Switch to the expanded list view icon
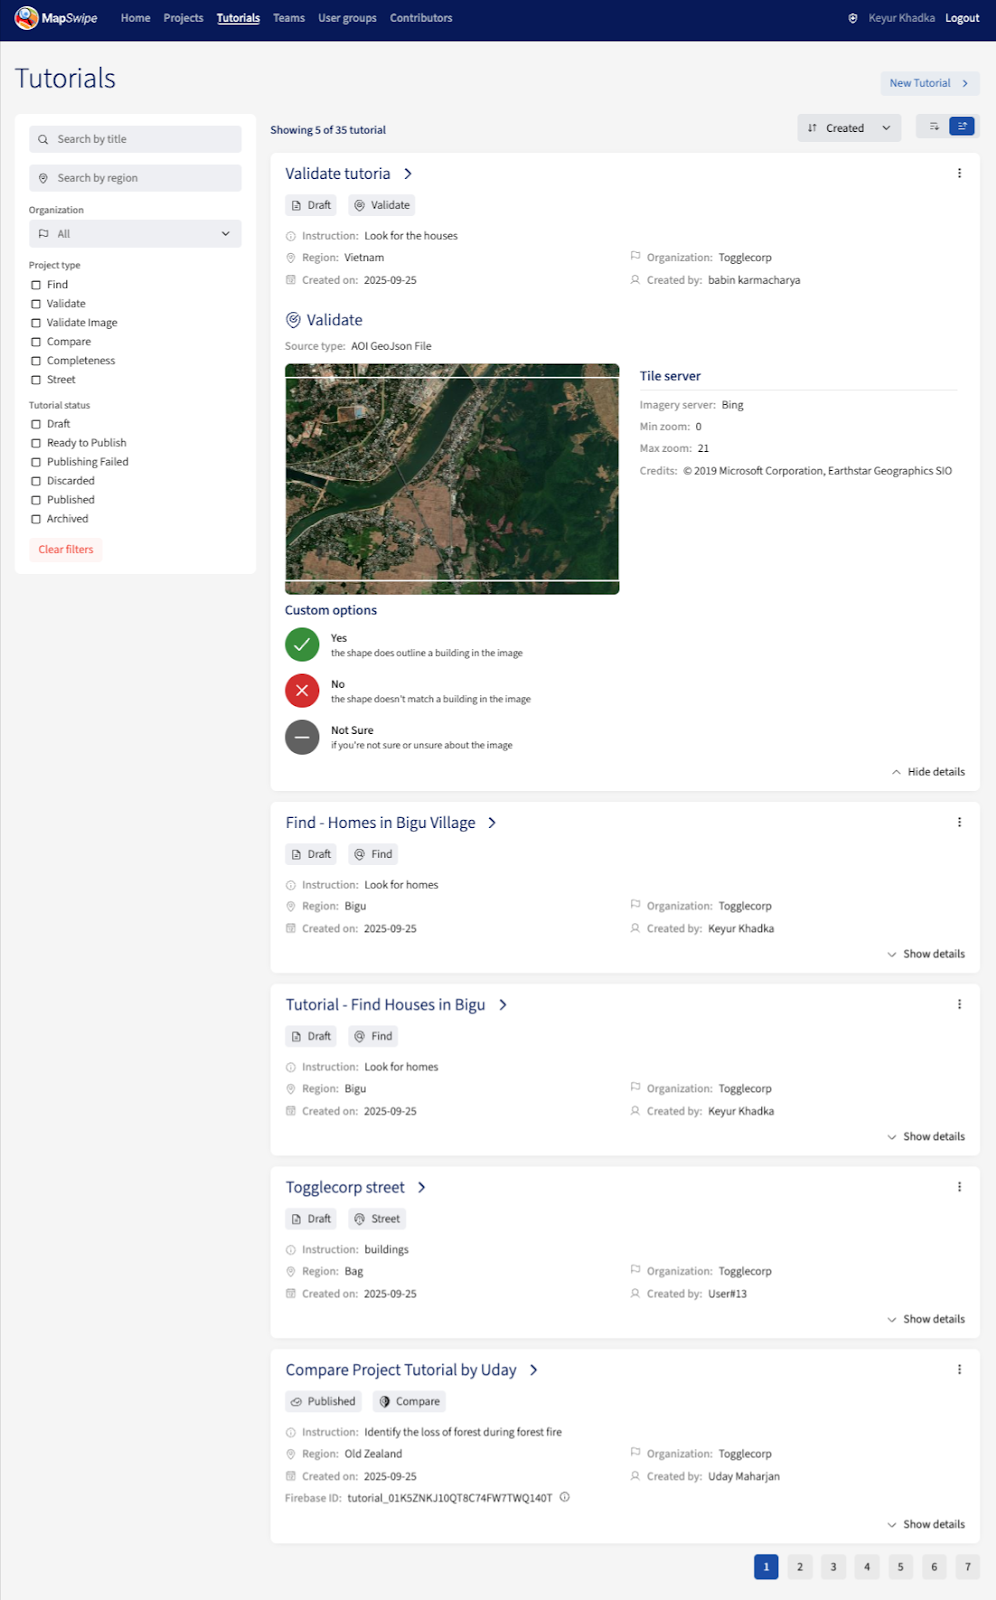 (961, 127)
